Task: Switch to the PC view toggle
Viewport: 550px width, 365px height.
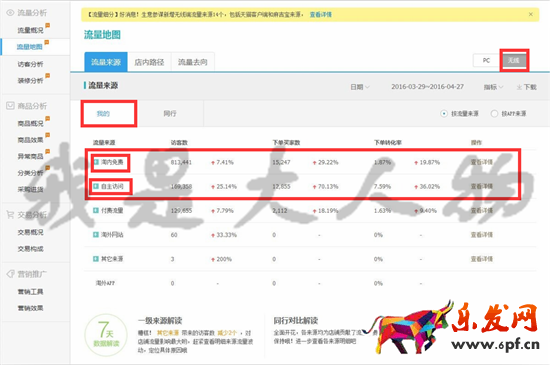Action: pos(486,60)
